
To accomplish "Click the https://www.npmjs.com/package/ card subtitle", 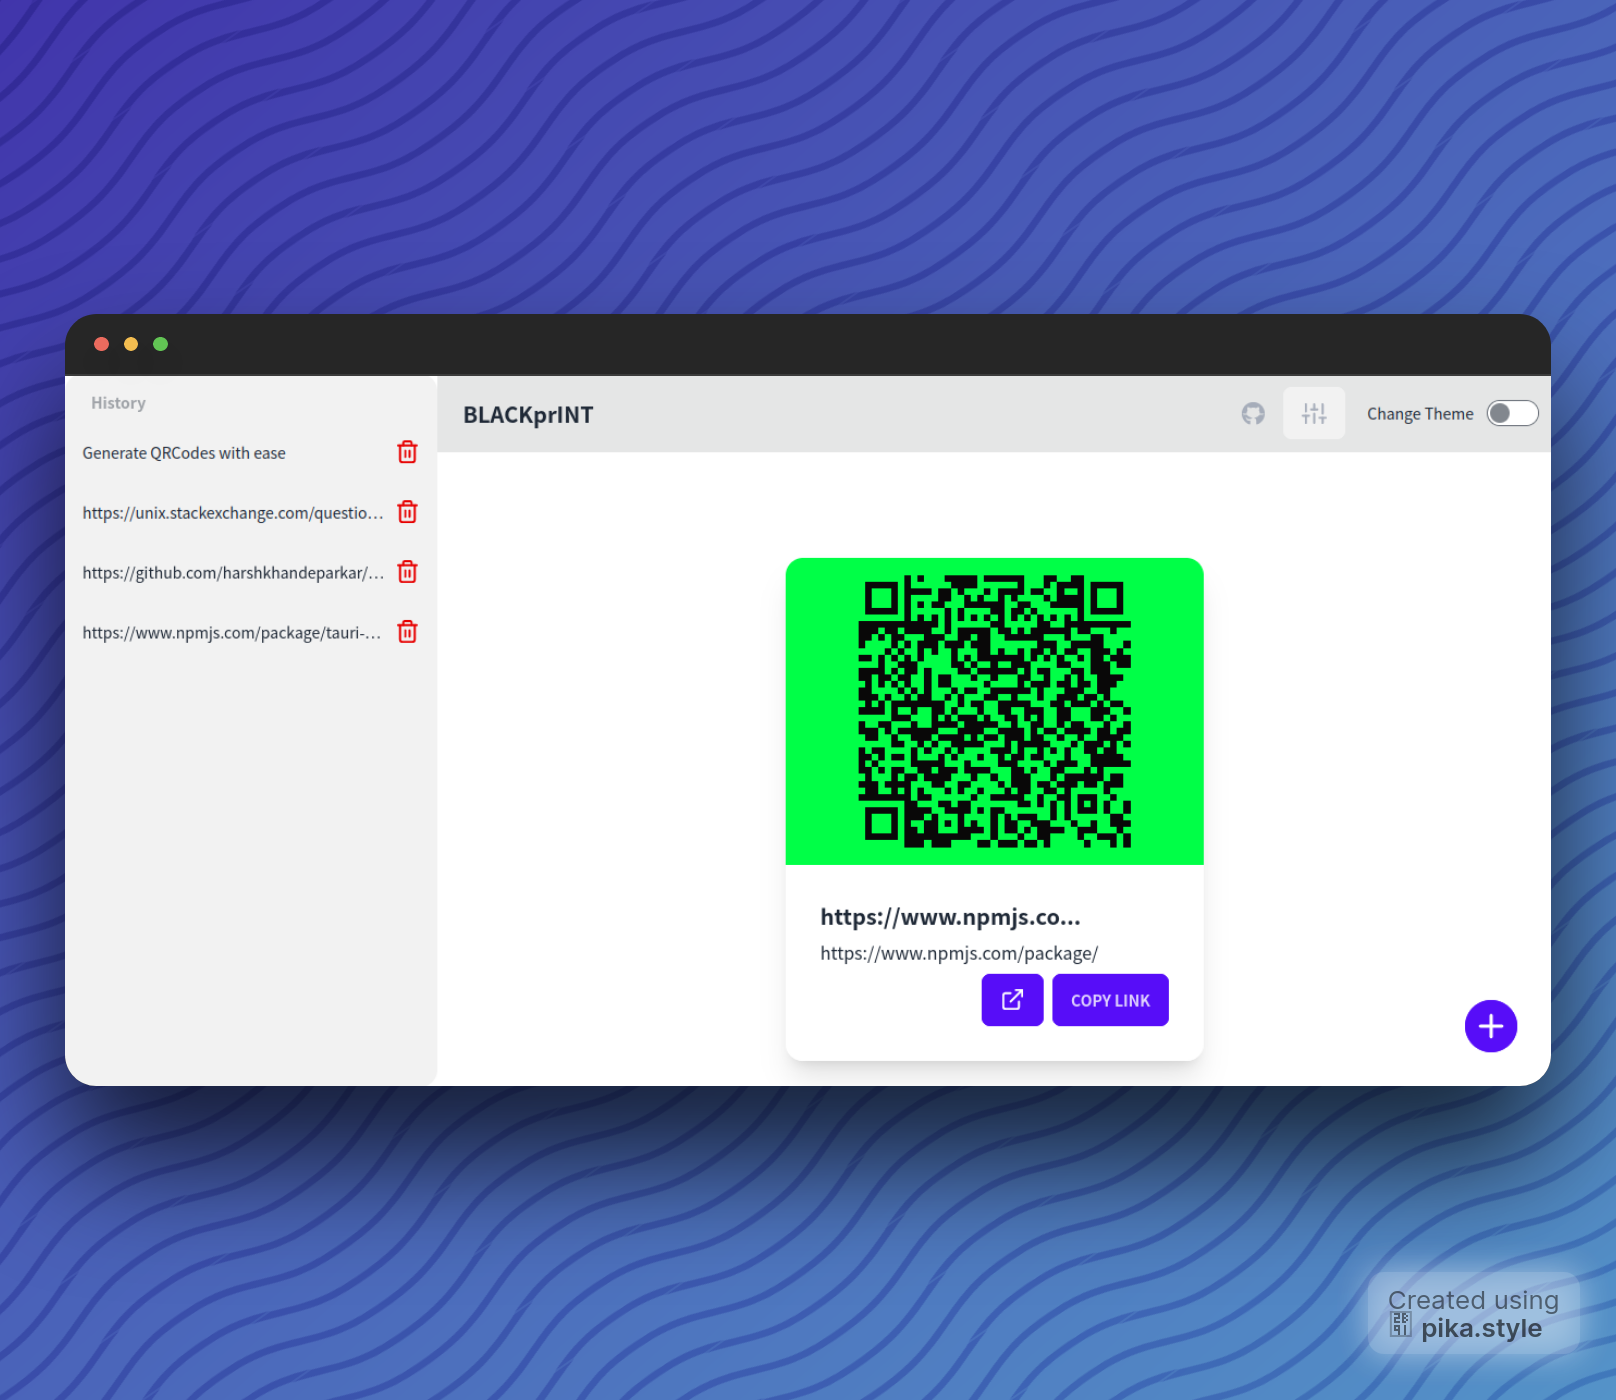I will pos(959,953).
